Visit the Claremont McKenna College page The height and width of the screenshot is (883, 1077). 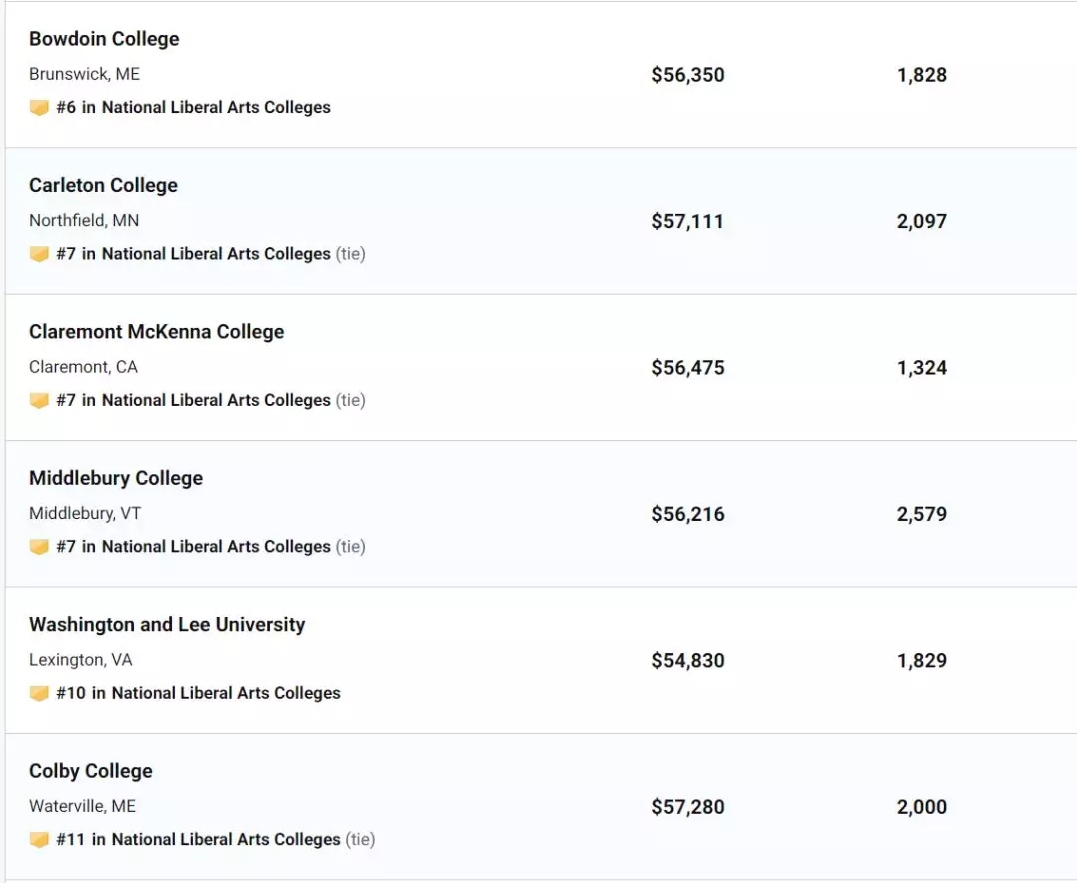tap(157, 332)
